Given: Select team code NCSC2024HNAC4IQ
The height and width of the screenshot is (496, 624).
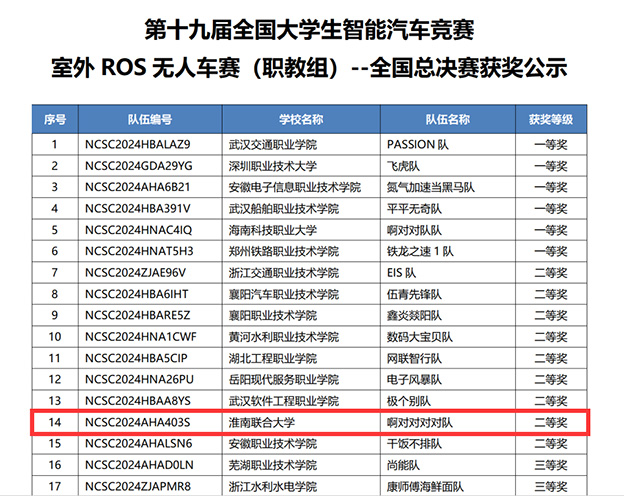Looking at the screenshot, I should [138, 230].
